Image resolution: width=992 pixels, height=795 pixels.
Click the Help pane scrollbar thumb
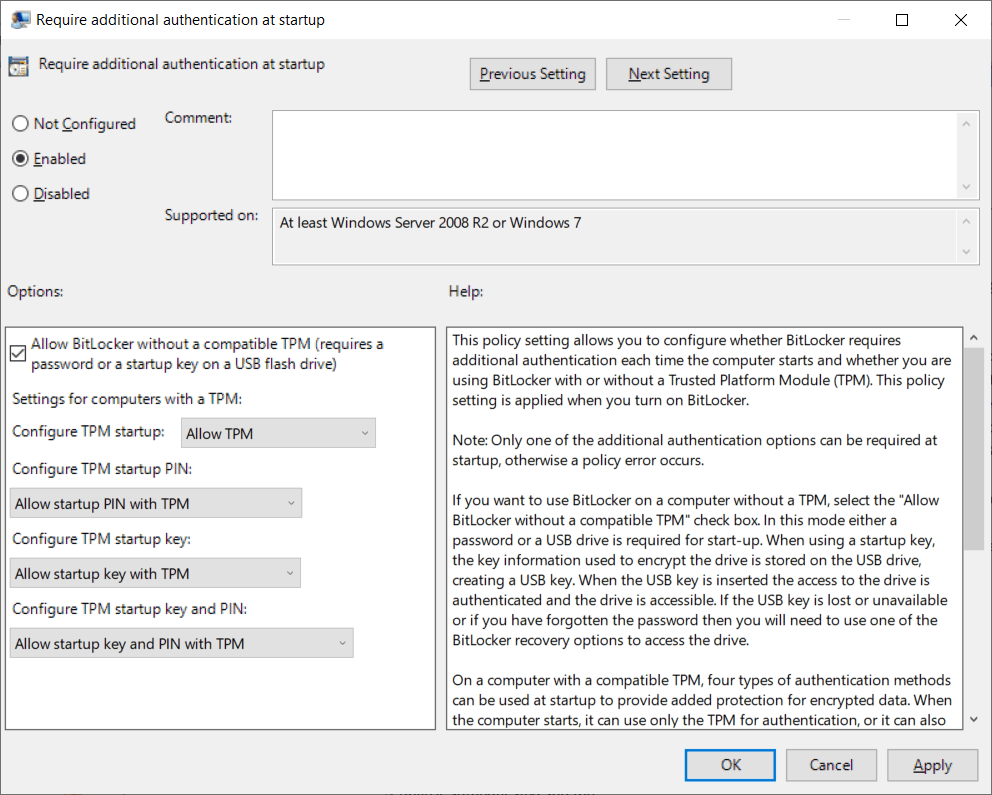tap(974, 448)
